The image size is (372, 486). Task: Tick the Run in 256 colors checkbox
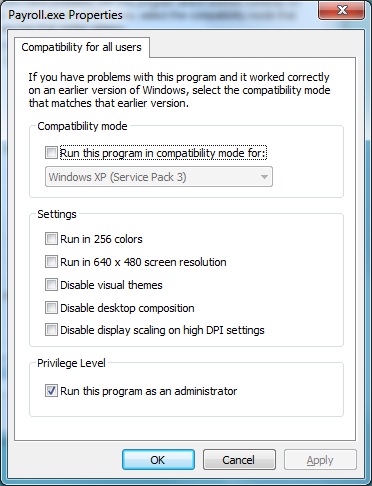click(51, 239)
